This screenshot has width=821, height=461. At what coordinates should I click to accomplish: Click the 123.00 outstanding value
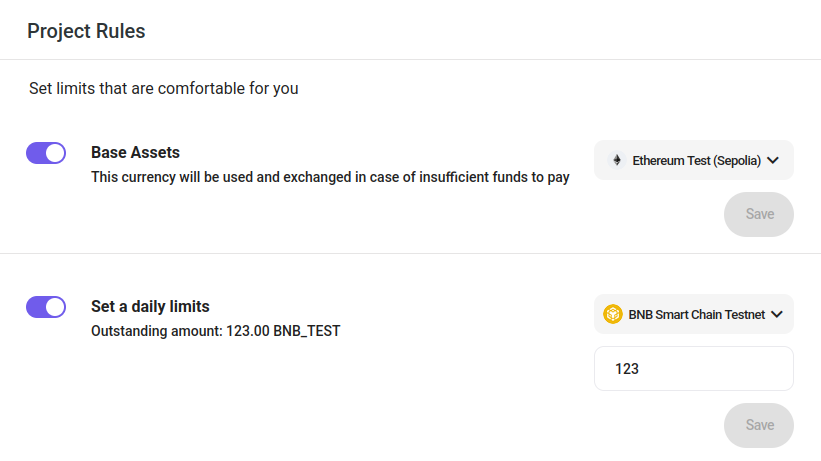(x=248, y=330)
